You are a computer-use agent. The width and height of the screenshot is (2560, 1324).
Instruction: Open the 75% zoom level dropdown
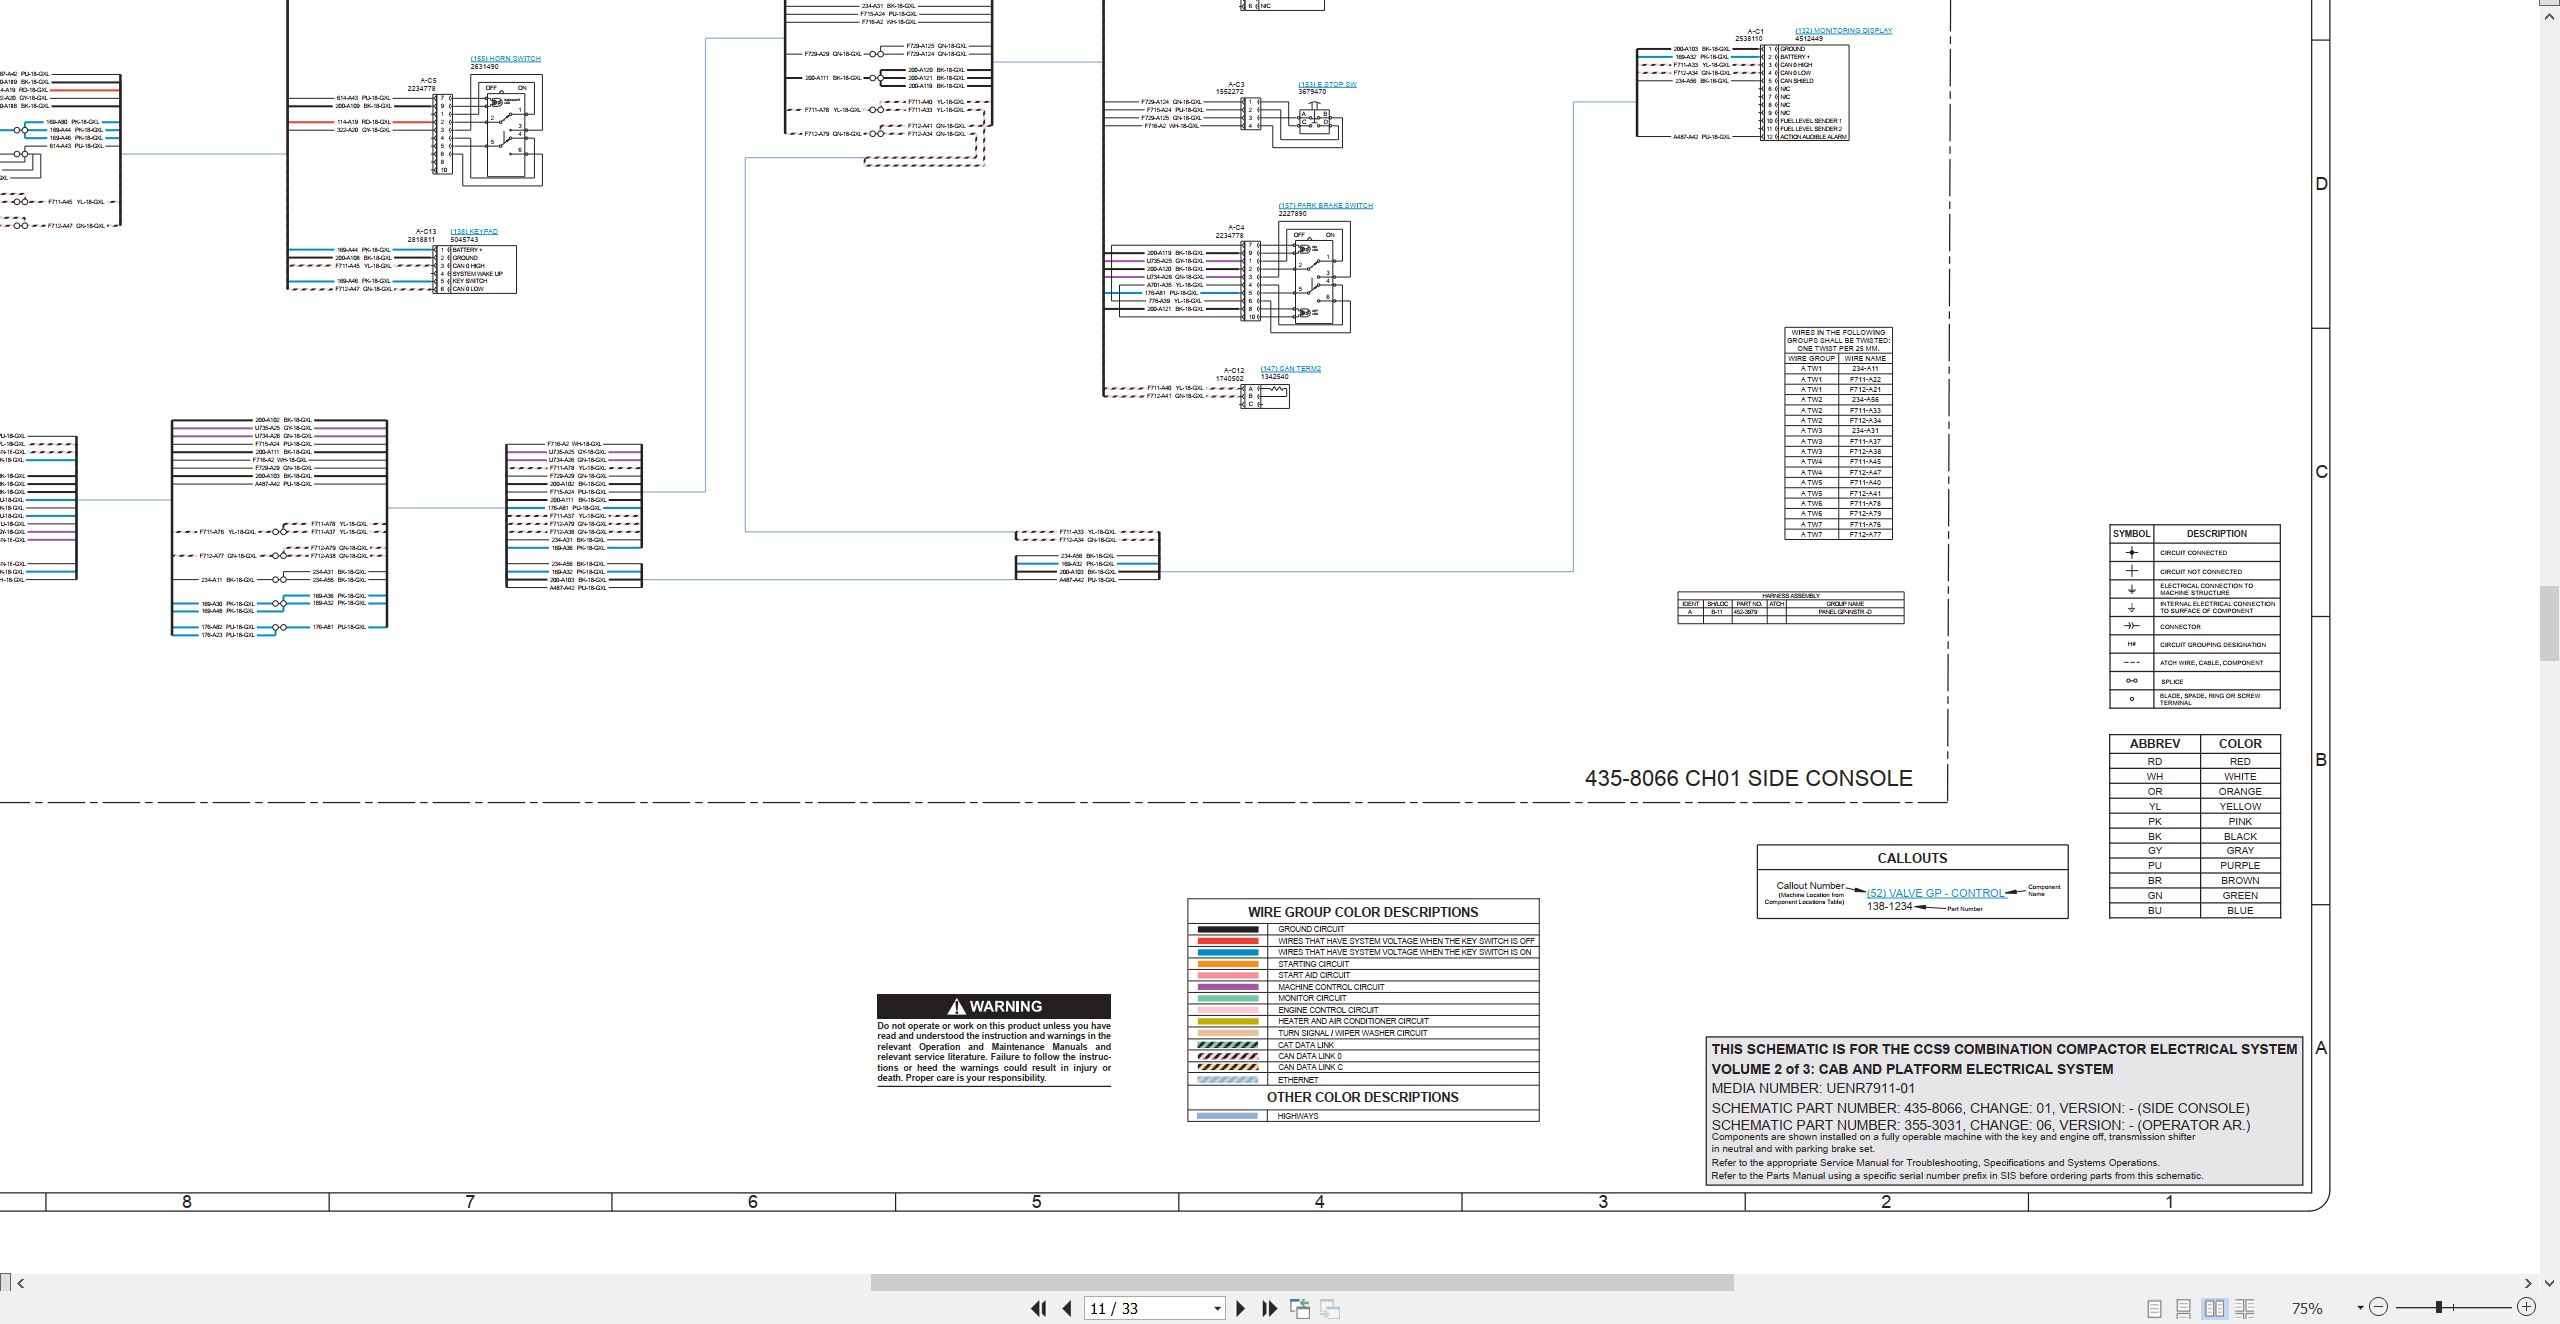point(2359,1308)
